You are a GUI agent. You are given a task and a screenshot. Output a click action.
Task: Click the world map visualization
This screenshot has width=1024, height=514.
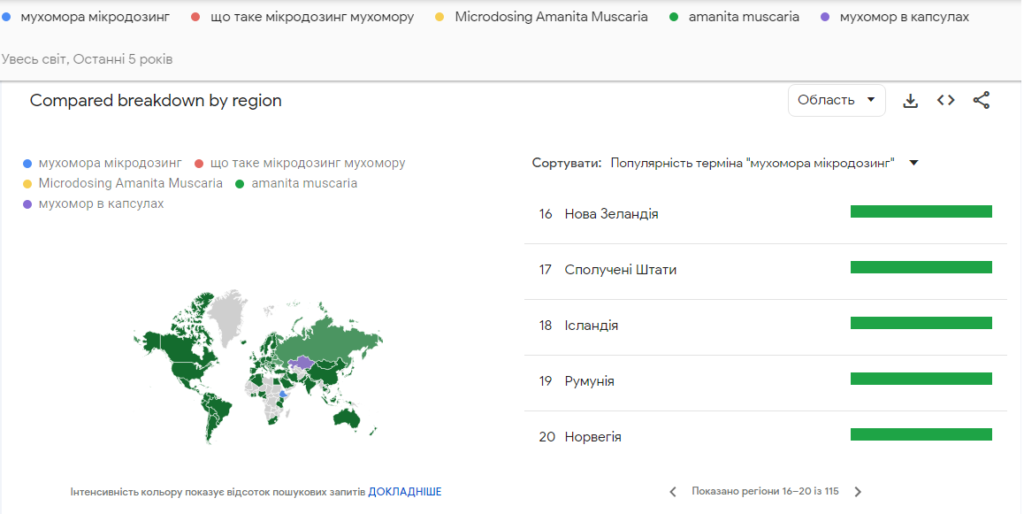[260, 365]
